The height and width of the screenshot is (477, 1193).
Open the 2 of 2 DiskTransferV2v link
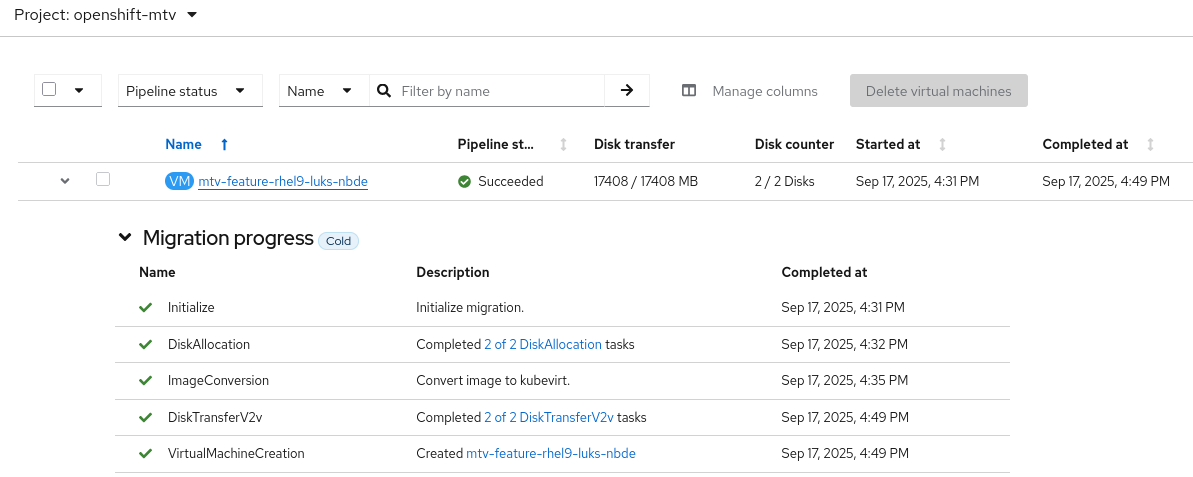[549, 417]
